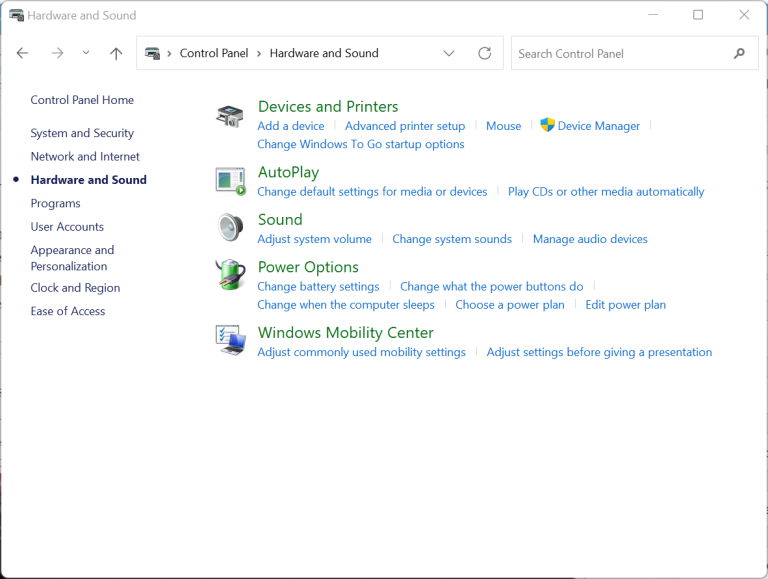This screenshot has height=579, width=768.
Task: Open Devices and Printers heading
Action: pos(328,106)
